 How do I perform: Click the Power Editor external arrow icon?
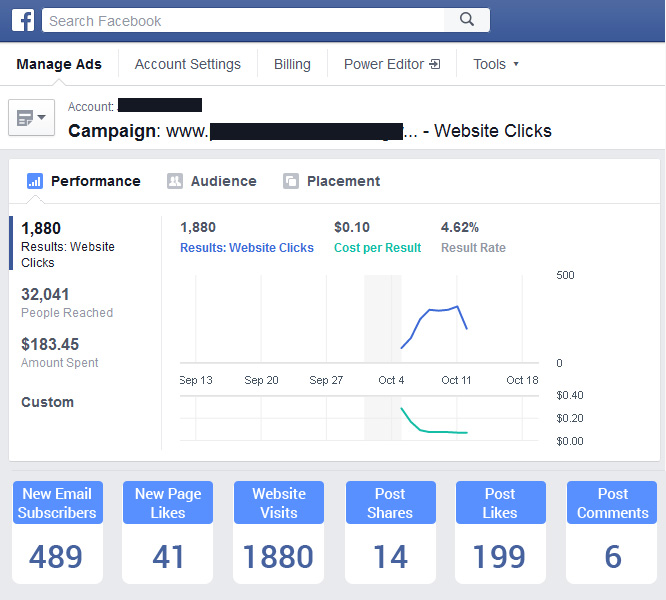click(x=435, y=64)
